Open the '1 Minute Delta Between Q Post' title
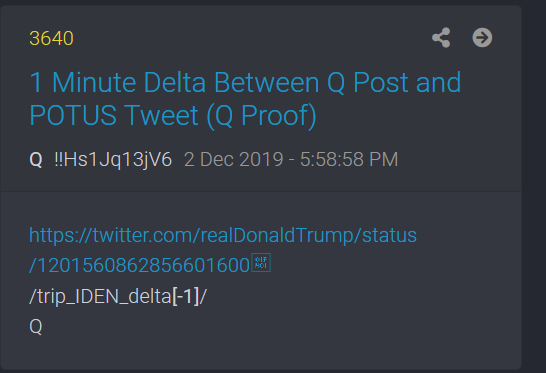This screenshot has width=546, height=373. pos(245,83)
